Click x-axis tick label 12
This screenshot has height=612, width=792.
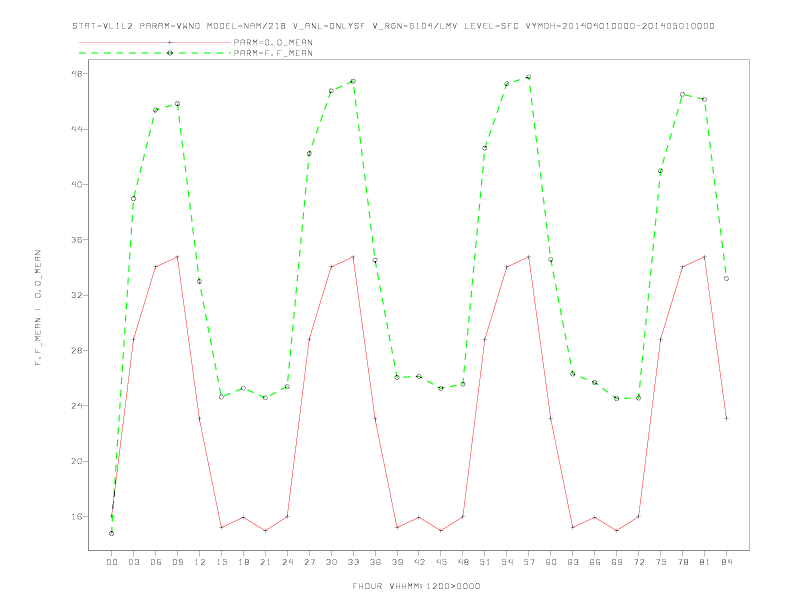click(200, 562)
